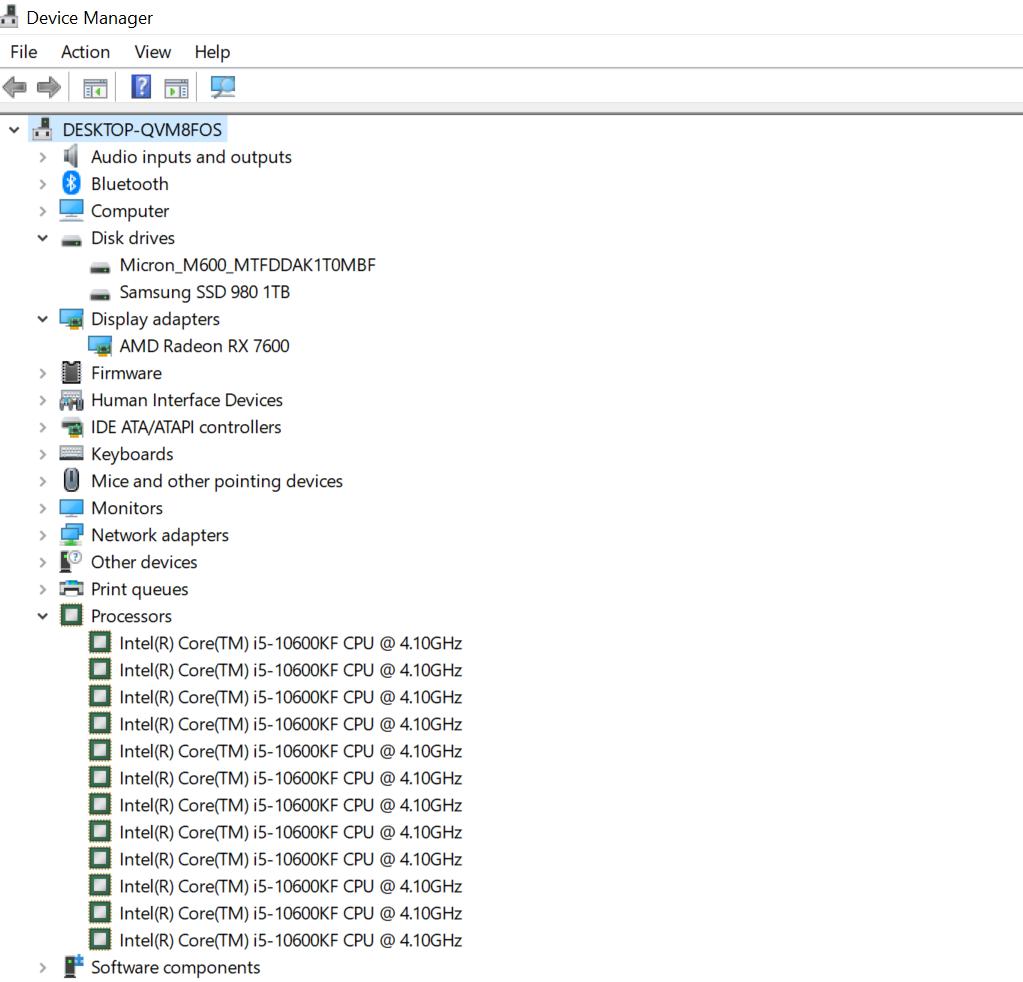Click the Back arrow toolbar icon

14,87
